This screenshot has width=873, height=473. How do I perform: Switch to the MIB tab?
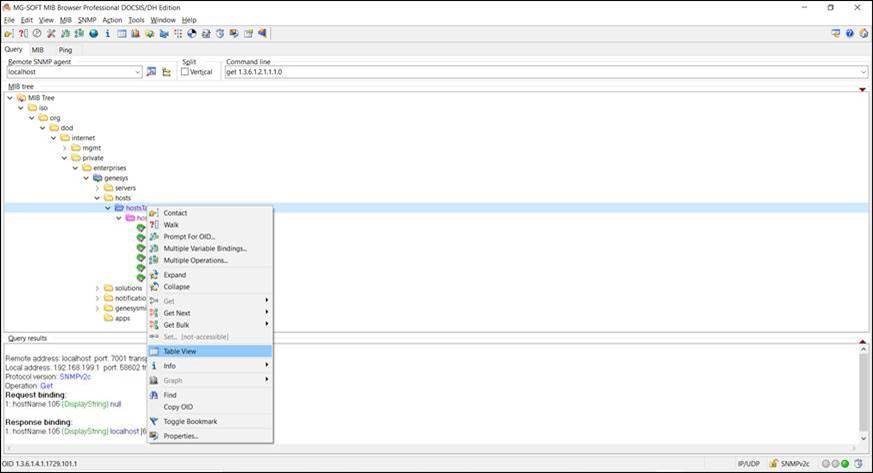coord(38,49)
